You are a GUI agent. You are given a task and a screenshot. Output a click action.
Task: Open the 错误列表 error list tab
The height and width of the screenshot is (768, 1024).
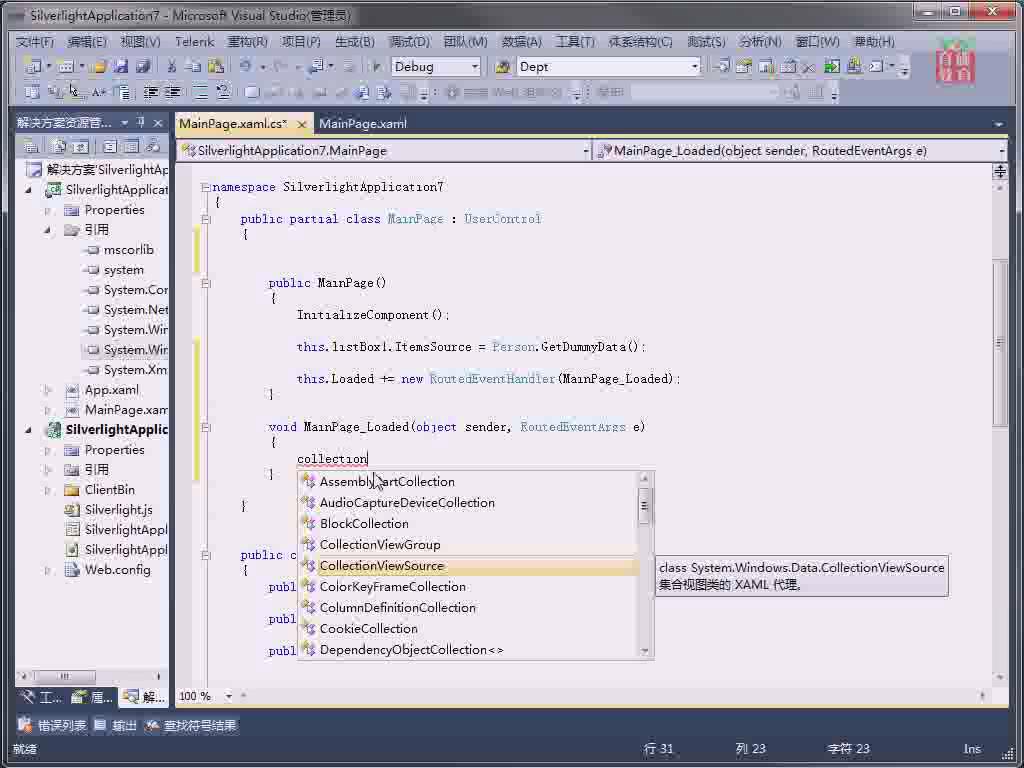pyautogui.click(x=53, y=726)
